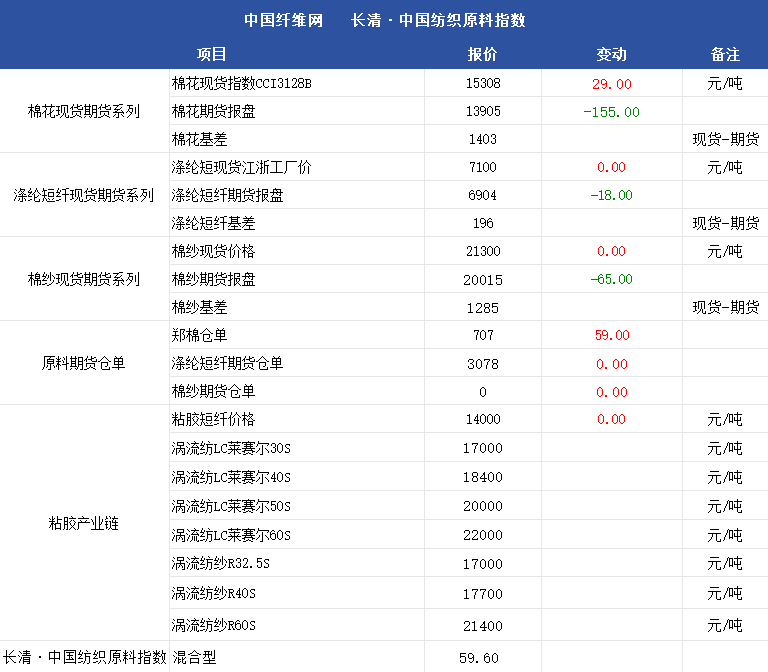Select the -155.00 change value
The width and height of the screenshot is (768, 672).
[x=611, y=112]
